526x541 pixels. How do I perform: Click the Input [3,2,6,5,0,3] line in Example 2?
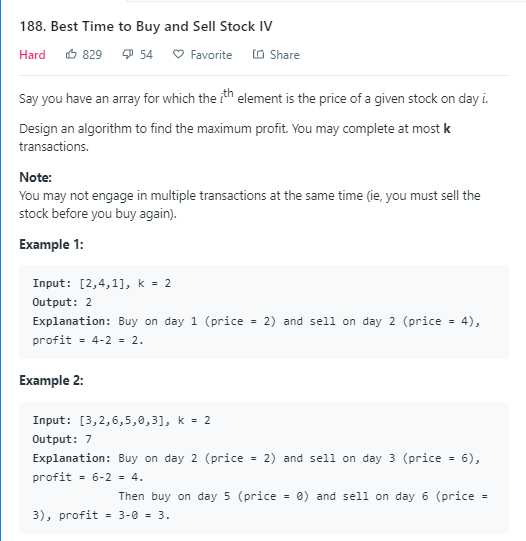pyautogui.click(x=121, y=420)
